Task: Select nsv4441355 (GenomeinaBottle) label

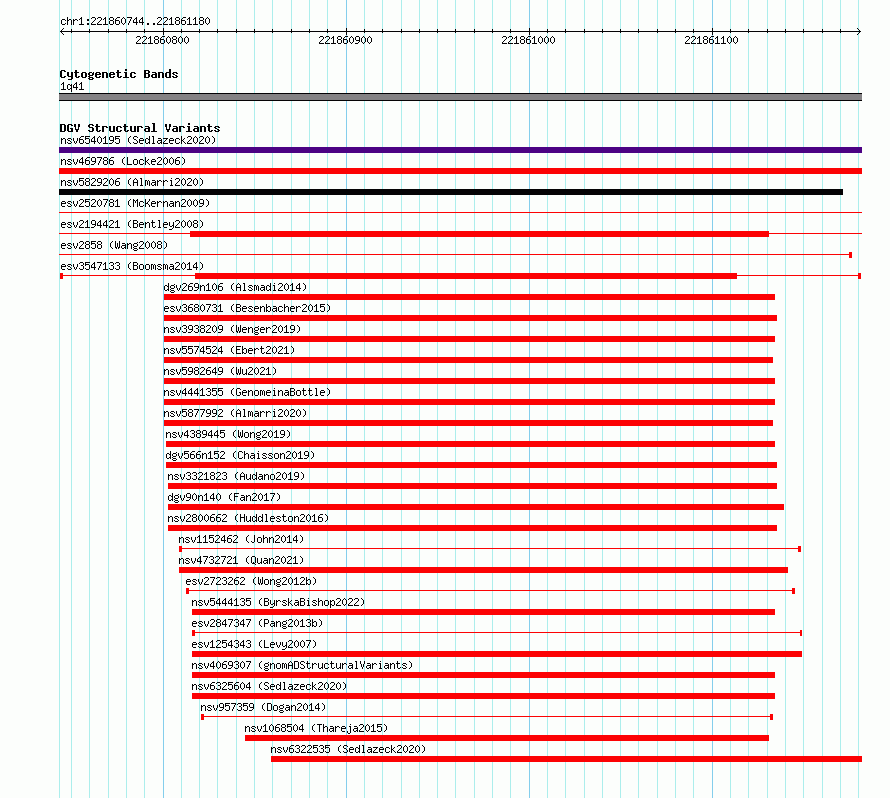Action: (x=247, y=392)
